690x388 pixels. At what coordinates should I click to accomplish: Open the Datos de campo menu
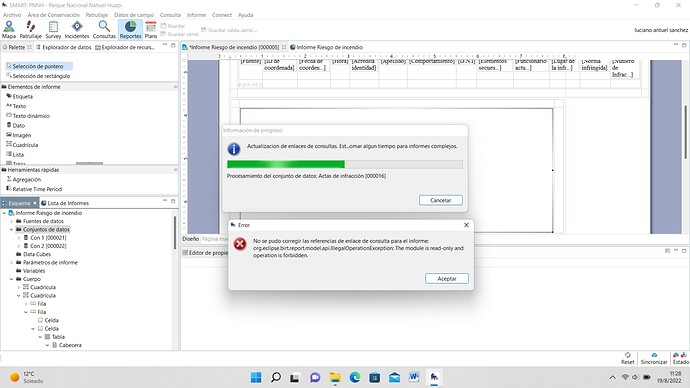[134, 15]
